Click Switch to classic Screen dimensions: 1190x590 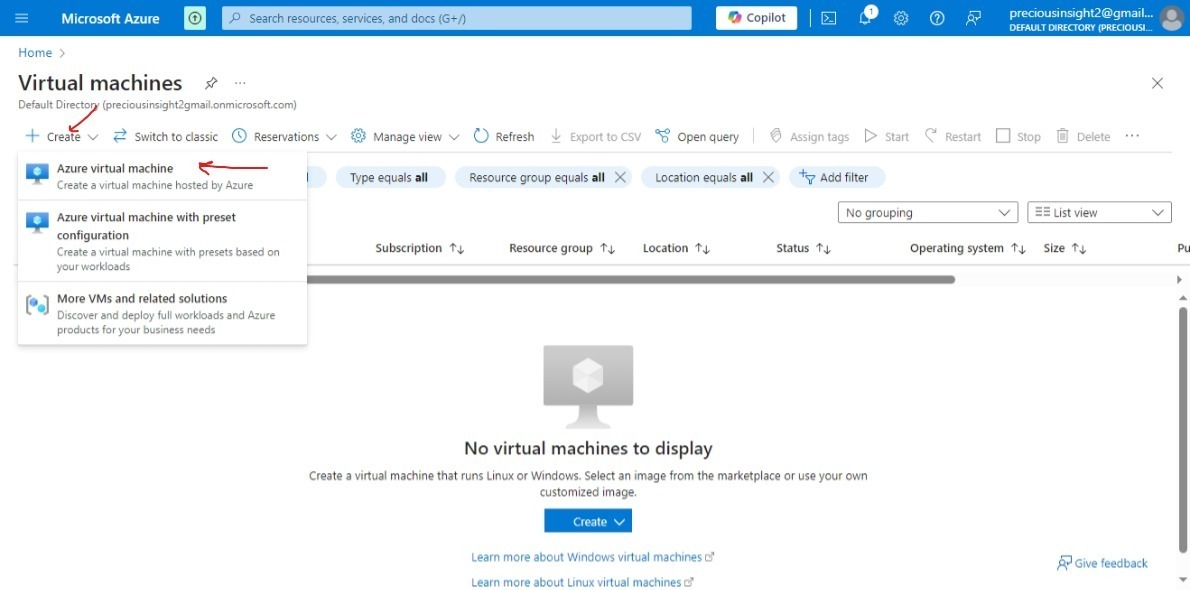point(165,137)
